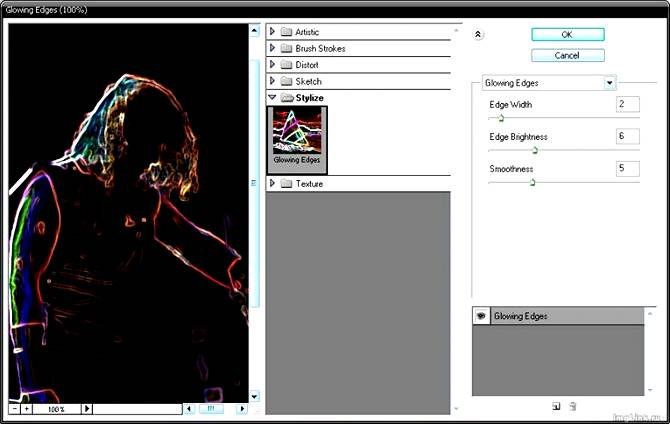The height and width of the screenshot is (424, 670).
Task: Click the preview horizontal scrollbar thumb
Action: coord(211,409)
